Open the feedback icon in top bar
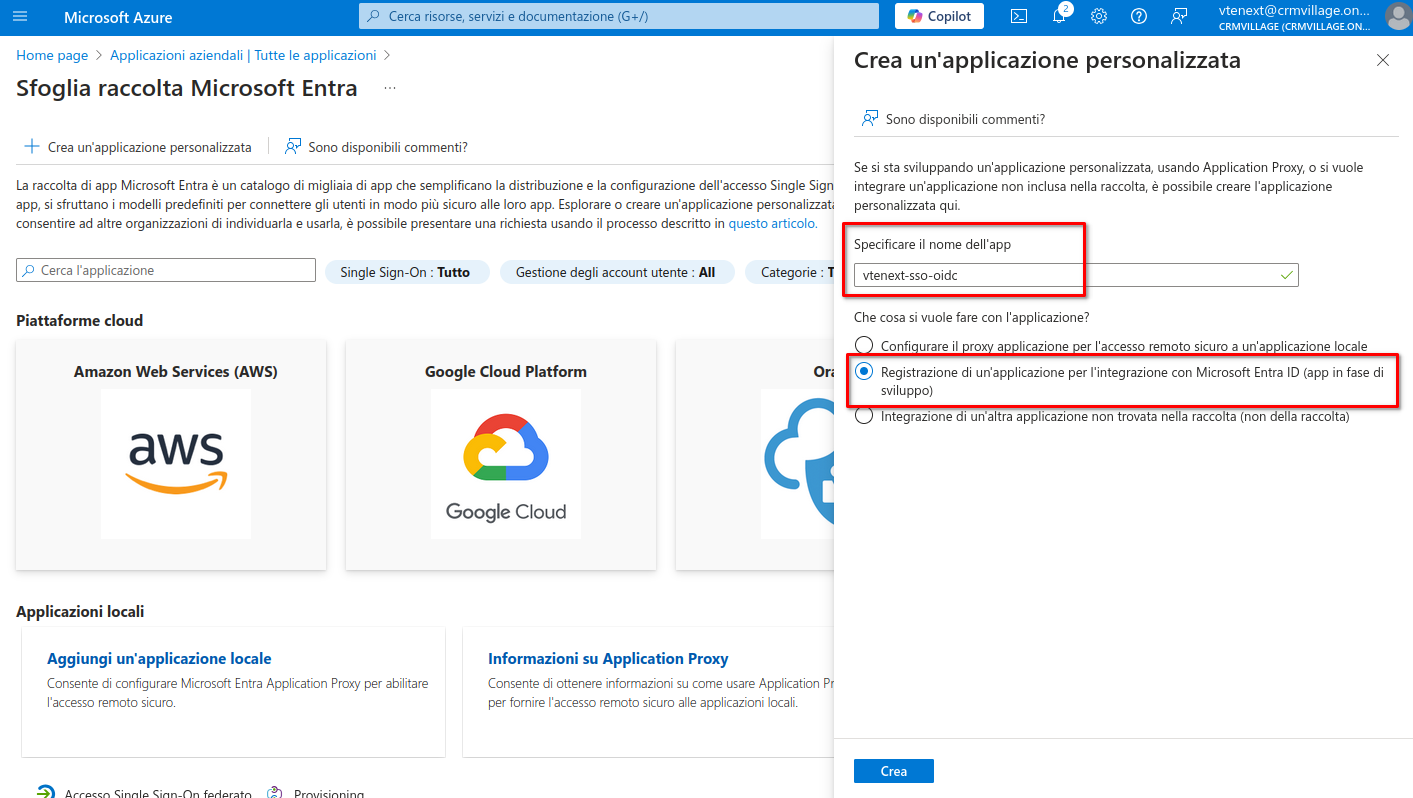Image resolution: width=1413 pixels, height=798 pixels. click(x=1179, y=16)
